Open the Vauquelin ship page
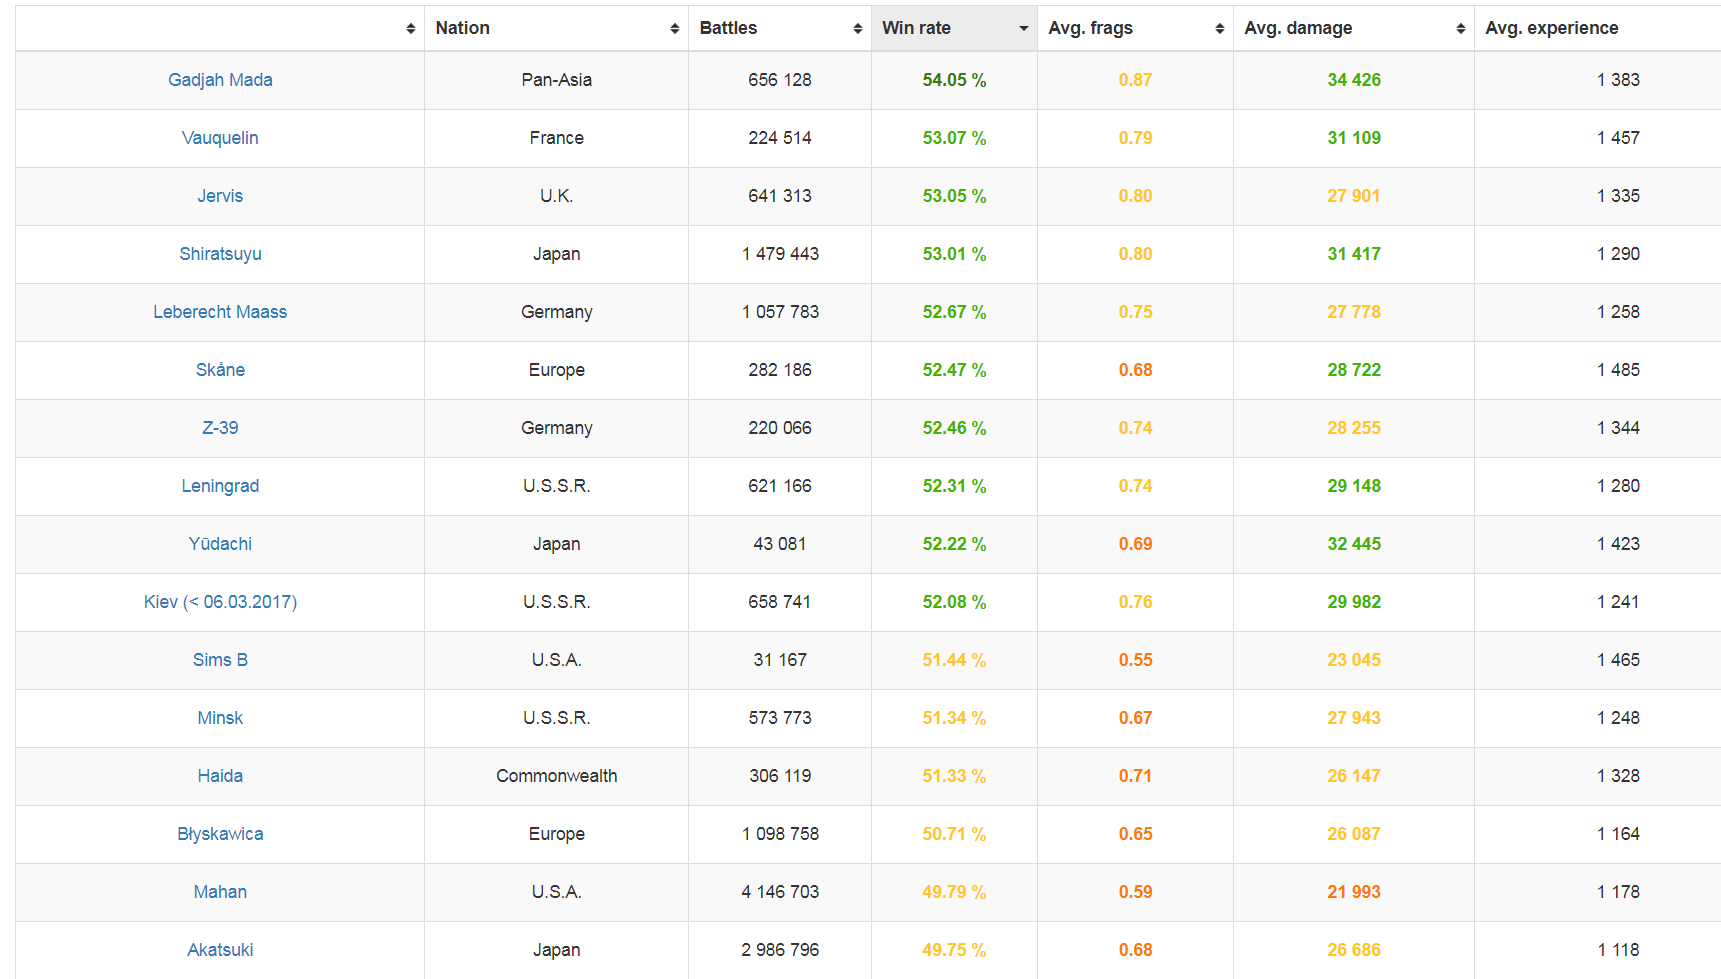 point(220,138)
